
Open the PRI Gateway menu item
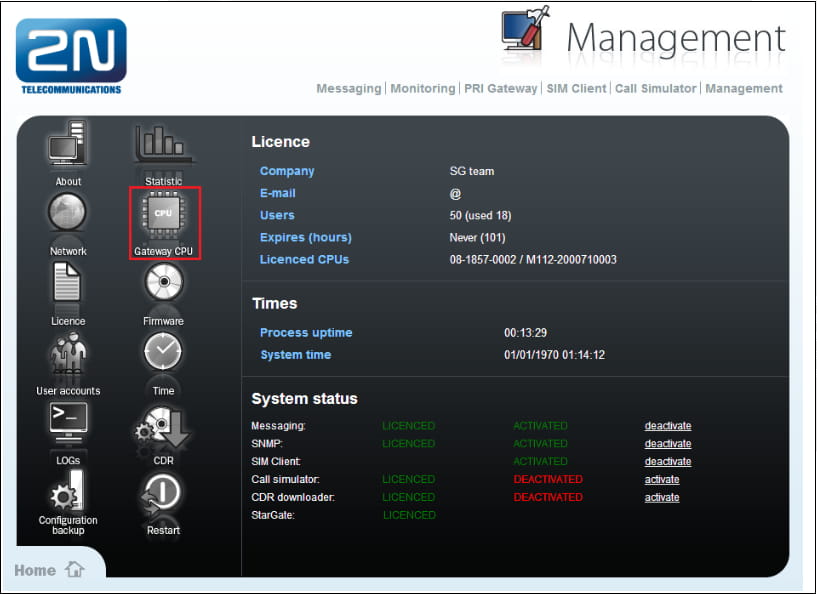click(500, 89)
